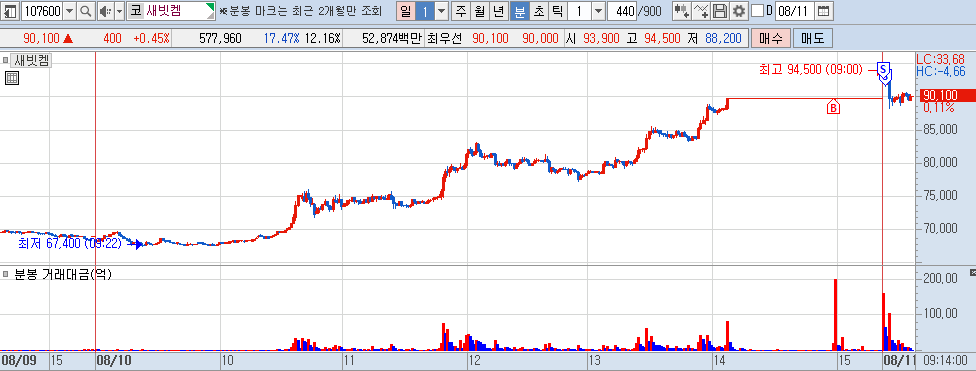The height and width of the screenshot is (371, 976).
Task: Expand the stock code 107600 dropdown
Action: click(x=69, y=11)
